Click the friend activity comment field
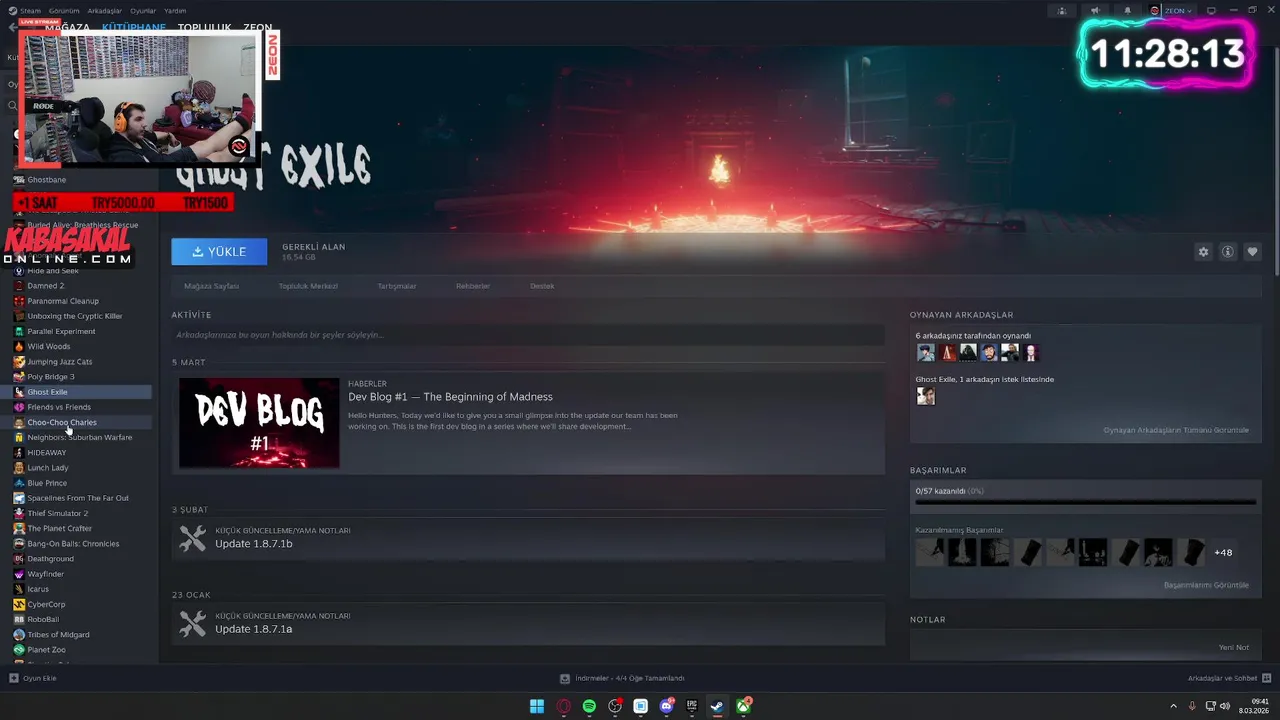The width and height of the screenshot is (1280, 720). (x=528, y=335)
